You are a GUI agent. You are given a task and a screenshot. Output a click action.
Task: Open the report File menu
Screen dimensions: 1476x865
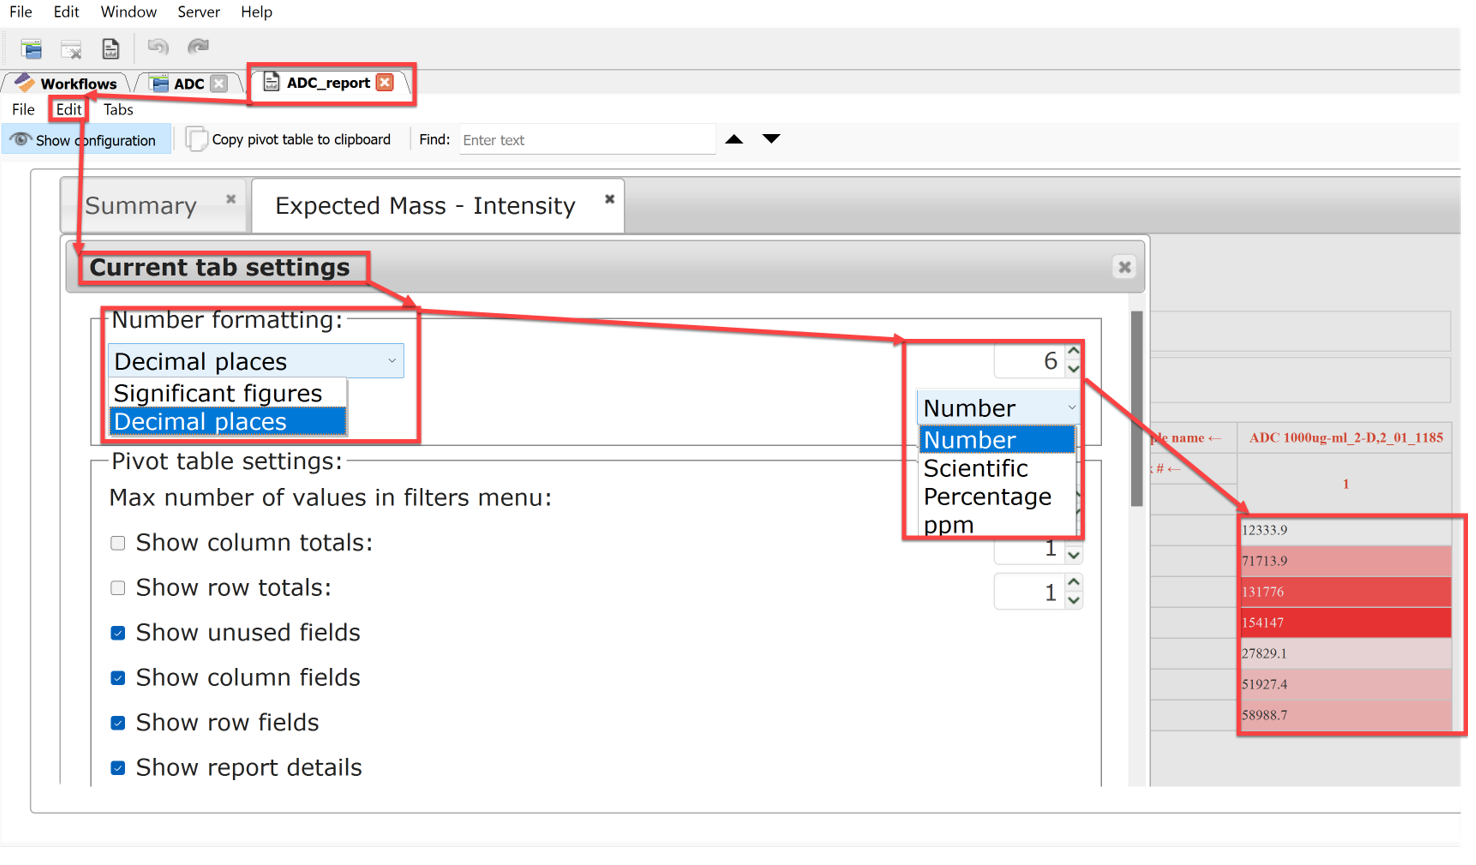23,110
